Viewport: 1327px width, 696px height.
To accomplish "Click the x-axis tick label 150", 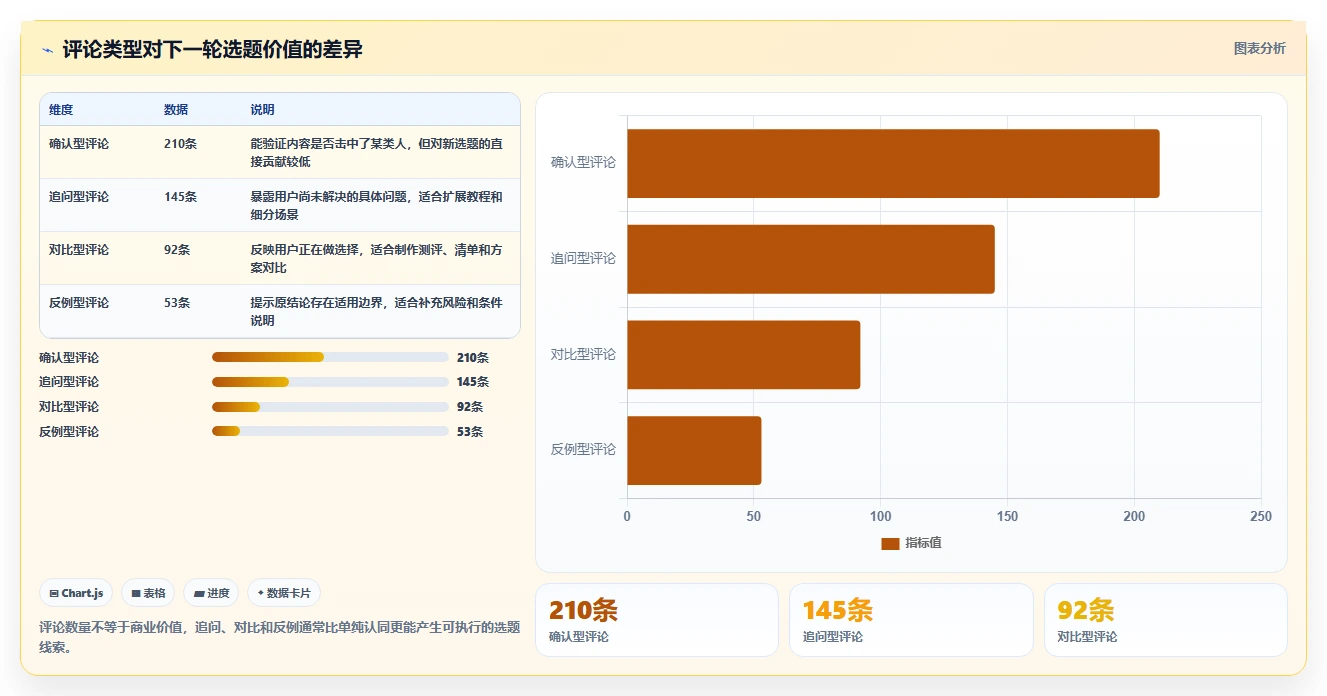I will coord(1007,516).
